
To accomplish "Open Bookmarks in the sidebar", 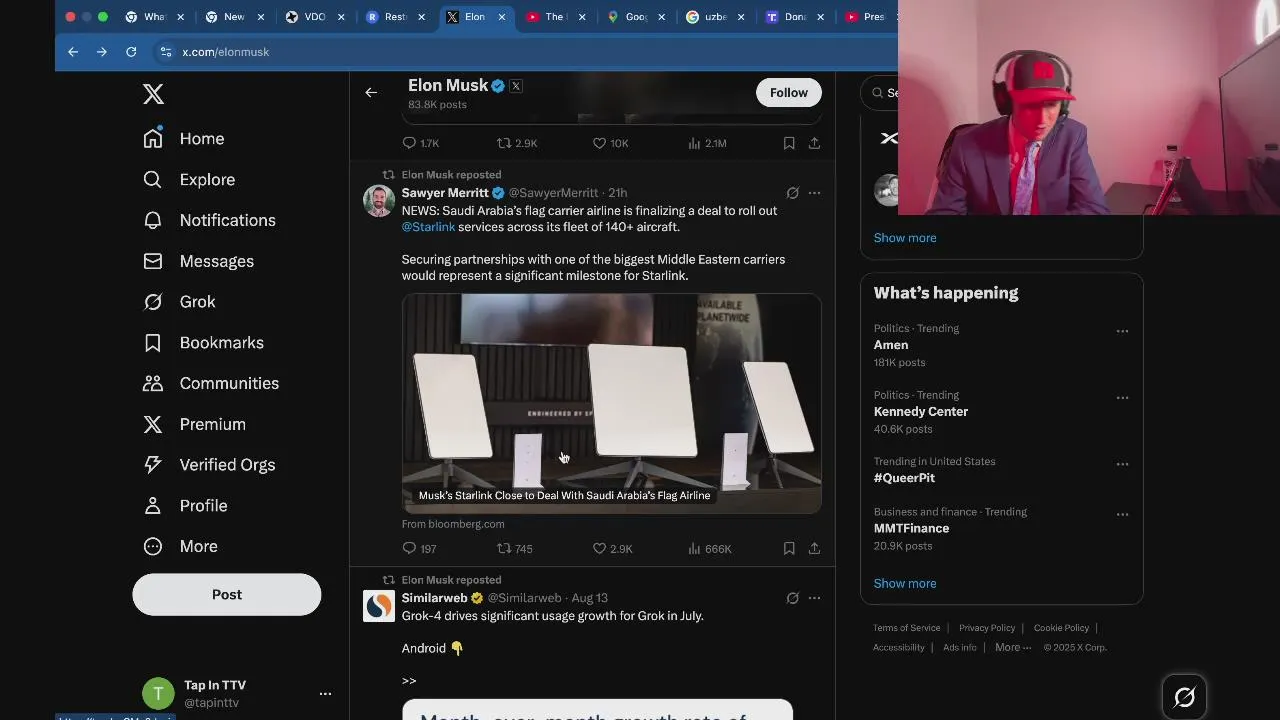I will 203,343.
